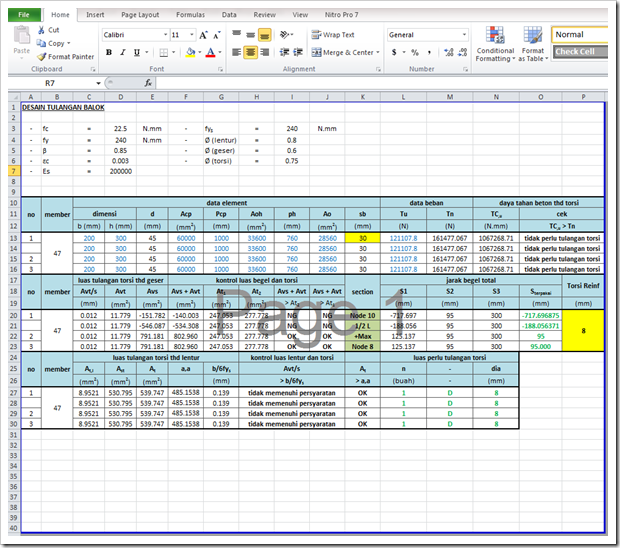Toggle Align Text Right

265,52
